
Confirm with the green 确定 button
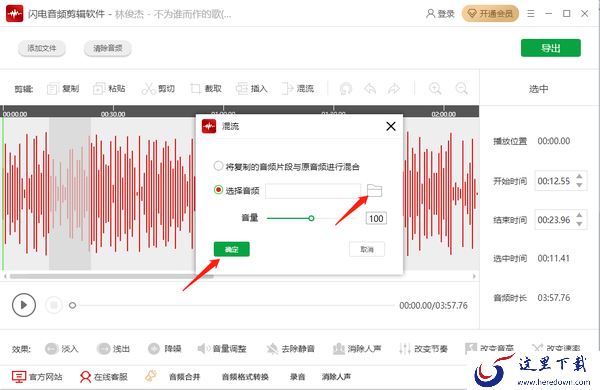[232, 249]
